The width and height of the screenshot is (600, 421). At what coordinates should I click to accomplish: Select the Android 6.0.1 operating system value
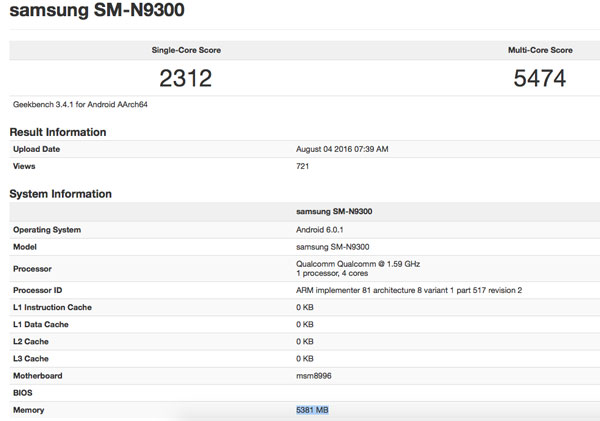click(x=320, y=230)
